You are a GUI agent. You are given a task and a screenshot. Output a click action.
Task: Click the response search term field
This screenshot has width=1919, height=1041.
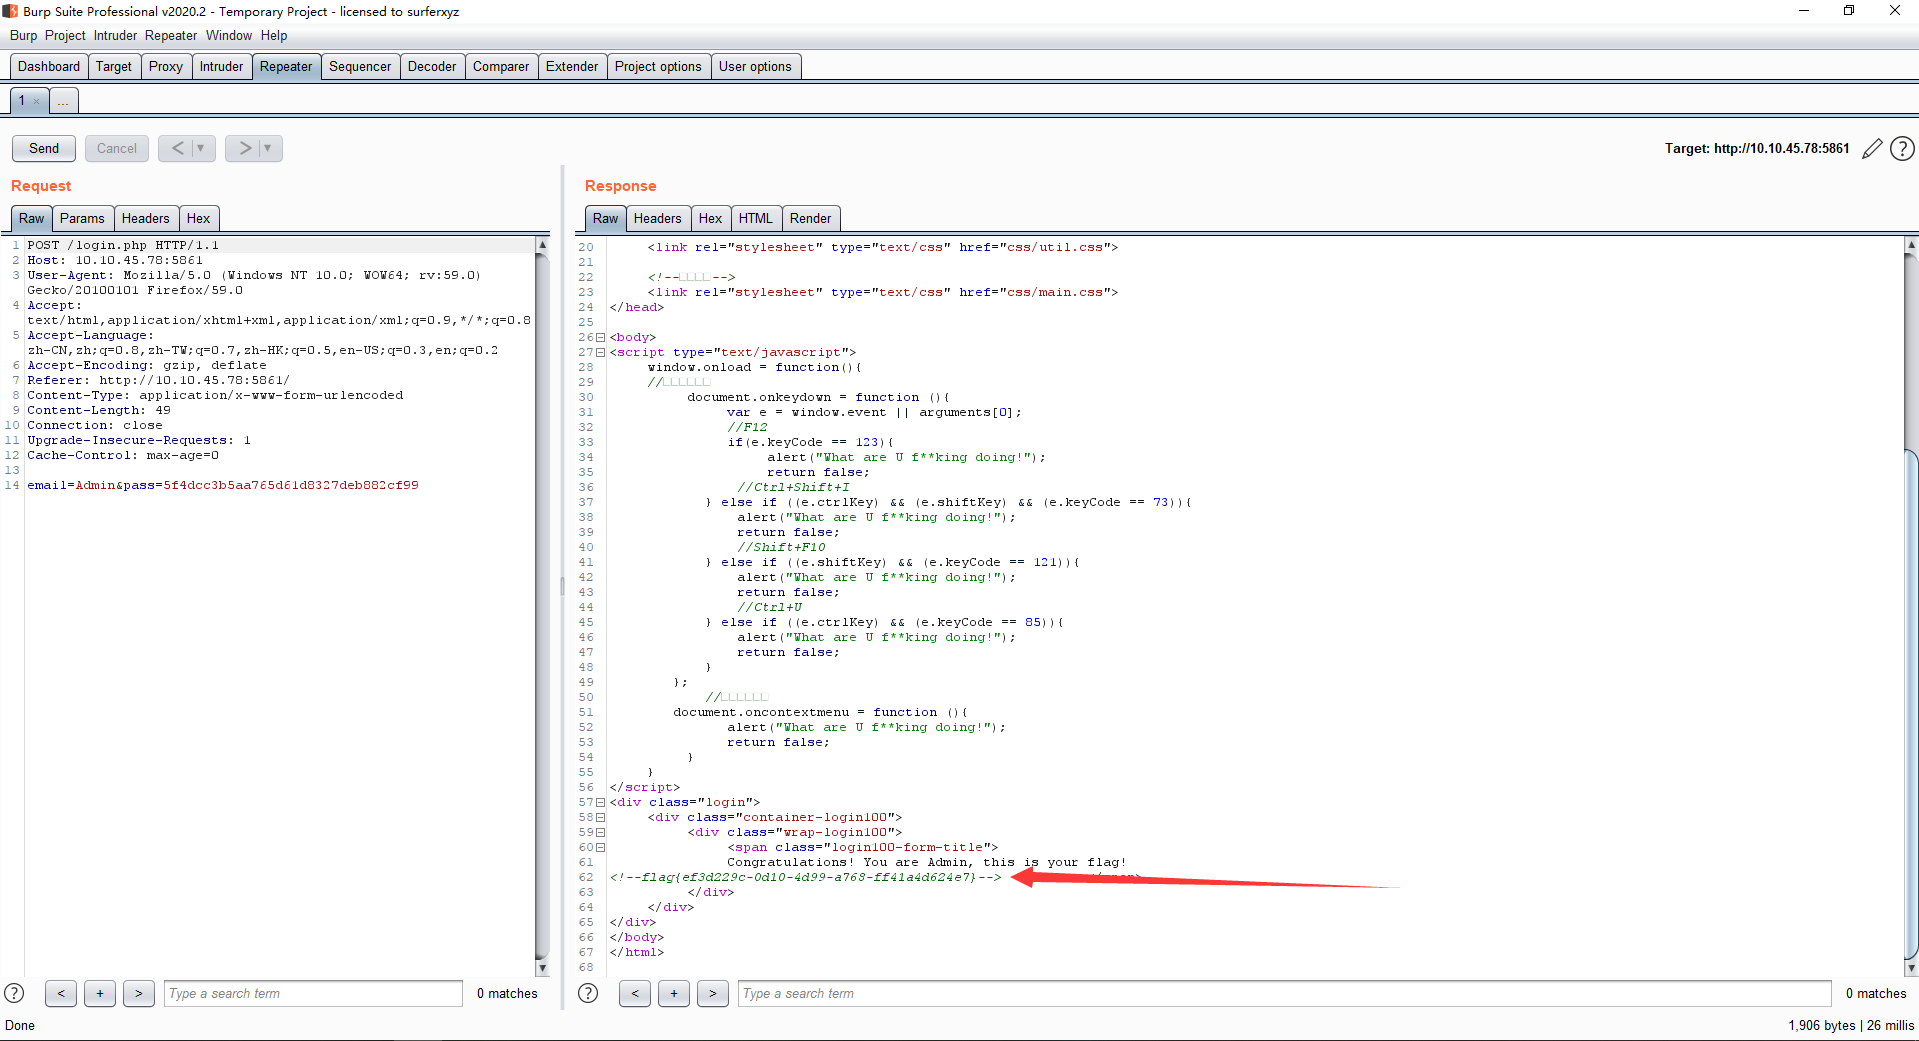(x=1285, y=993)
